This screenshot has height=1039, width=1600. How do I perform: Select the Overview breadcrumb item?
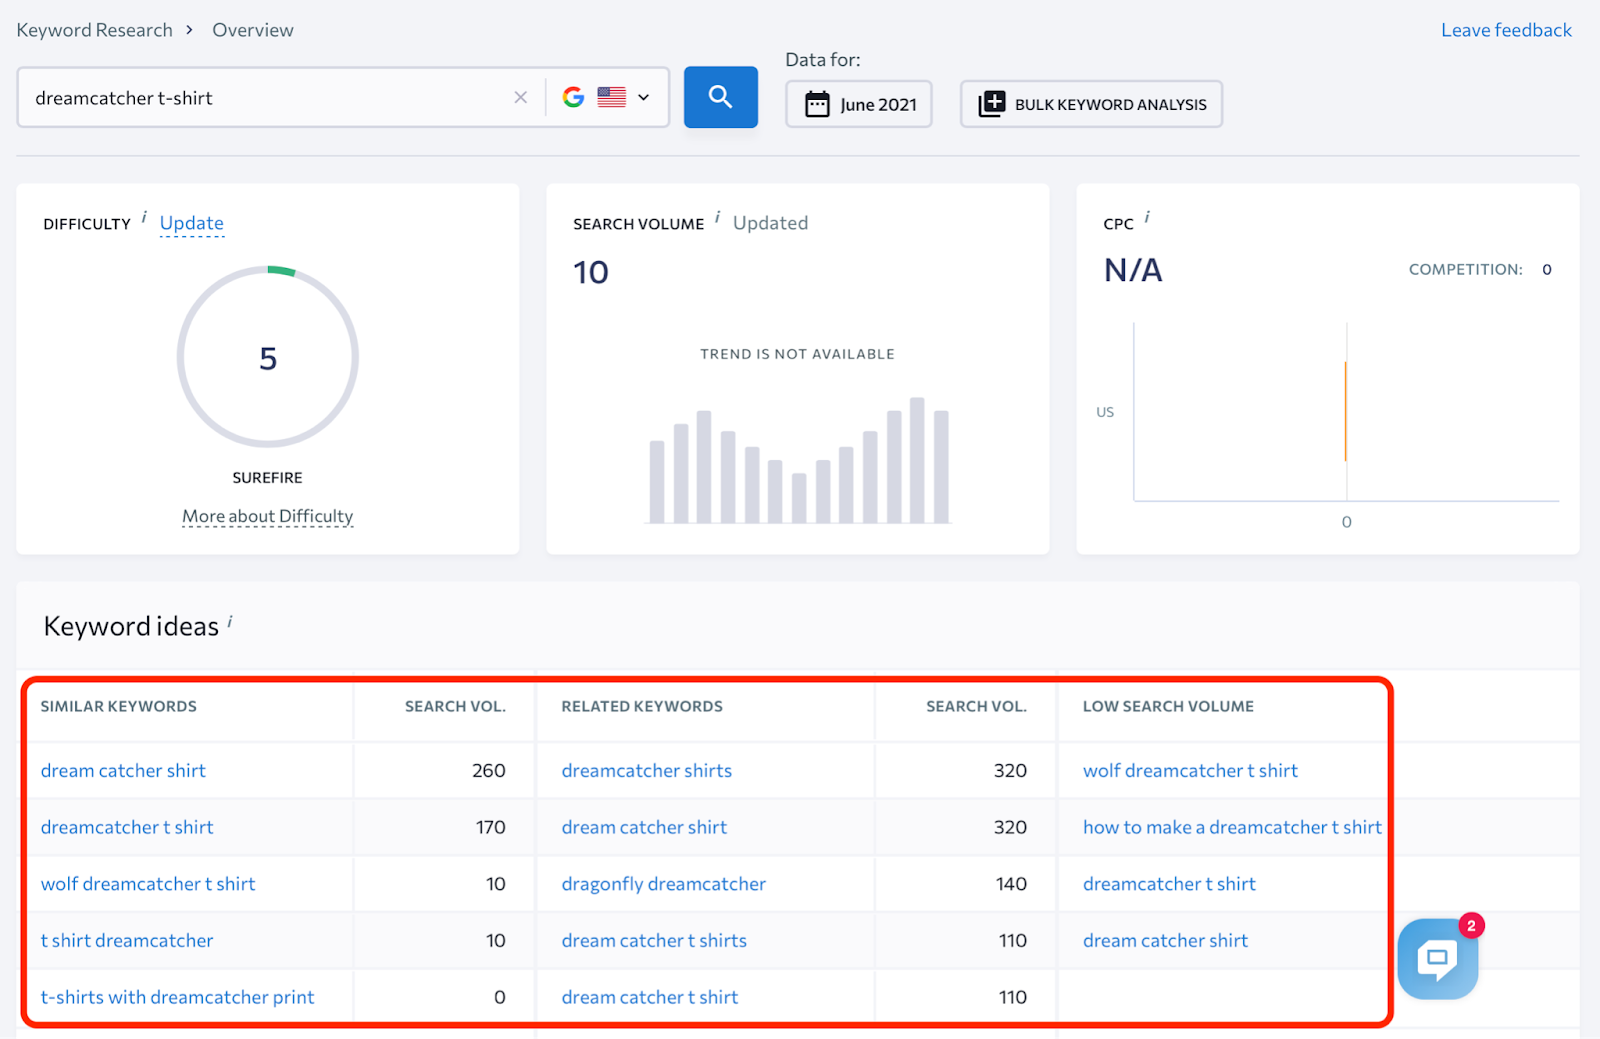click(253, 30)
